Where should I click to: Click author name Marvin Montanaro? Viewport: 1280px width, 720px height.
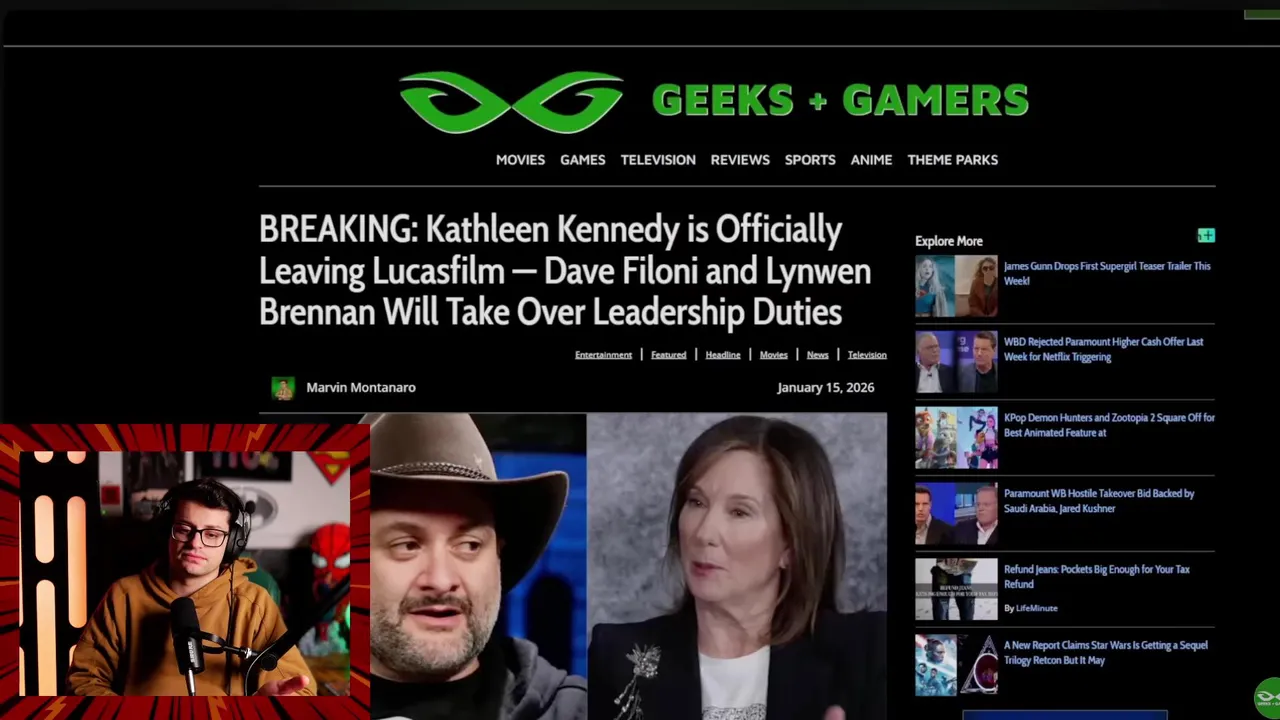[361, 388]
